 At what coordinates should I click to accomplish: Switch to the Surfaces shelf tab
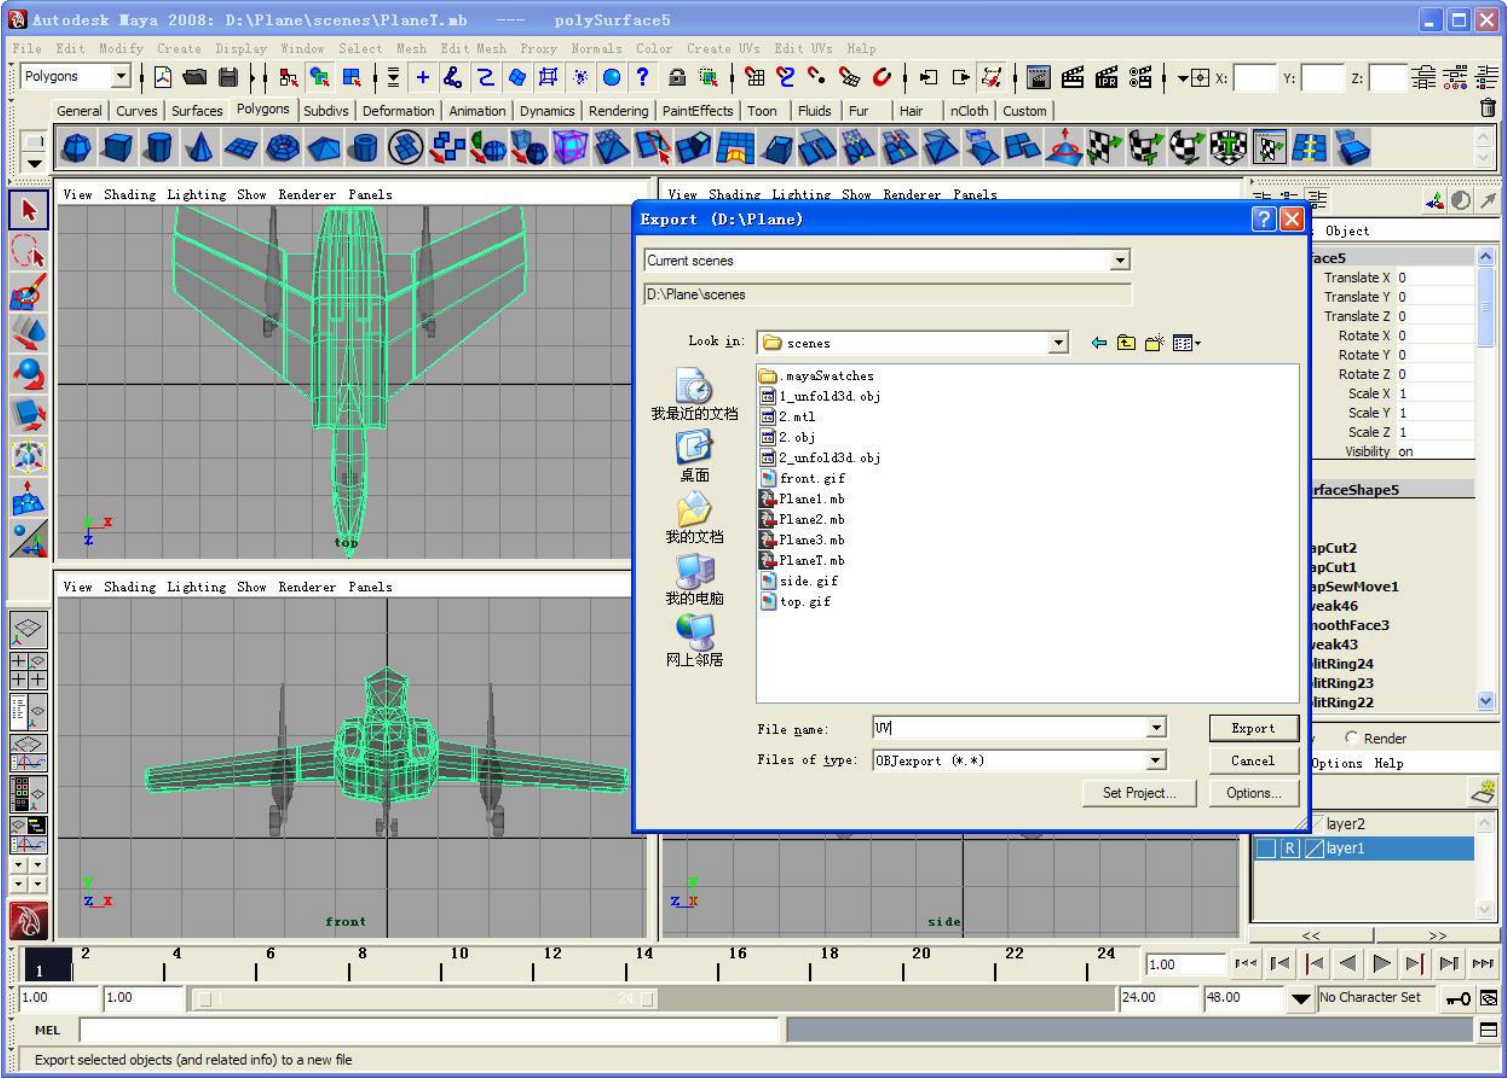click(x=197, y=111)
